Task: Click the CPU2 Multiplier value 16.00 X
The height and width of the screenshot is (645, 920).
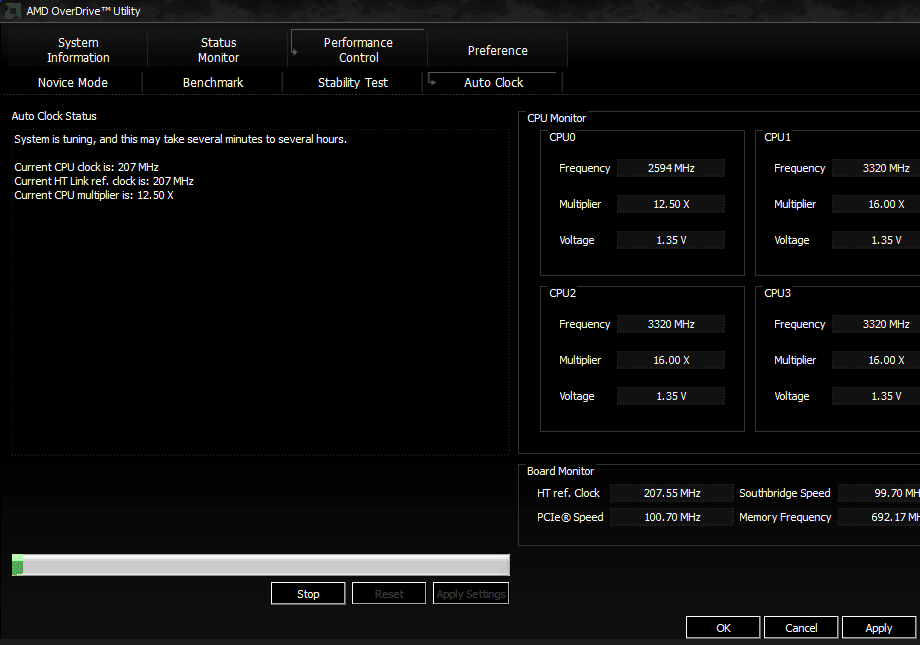Action: click(x=671, y=360)
